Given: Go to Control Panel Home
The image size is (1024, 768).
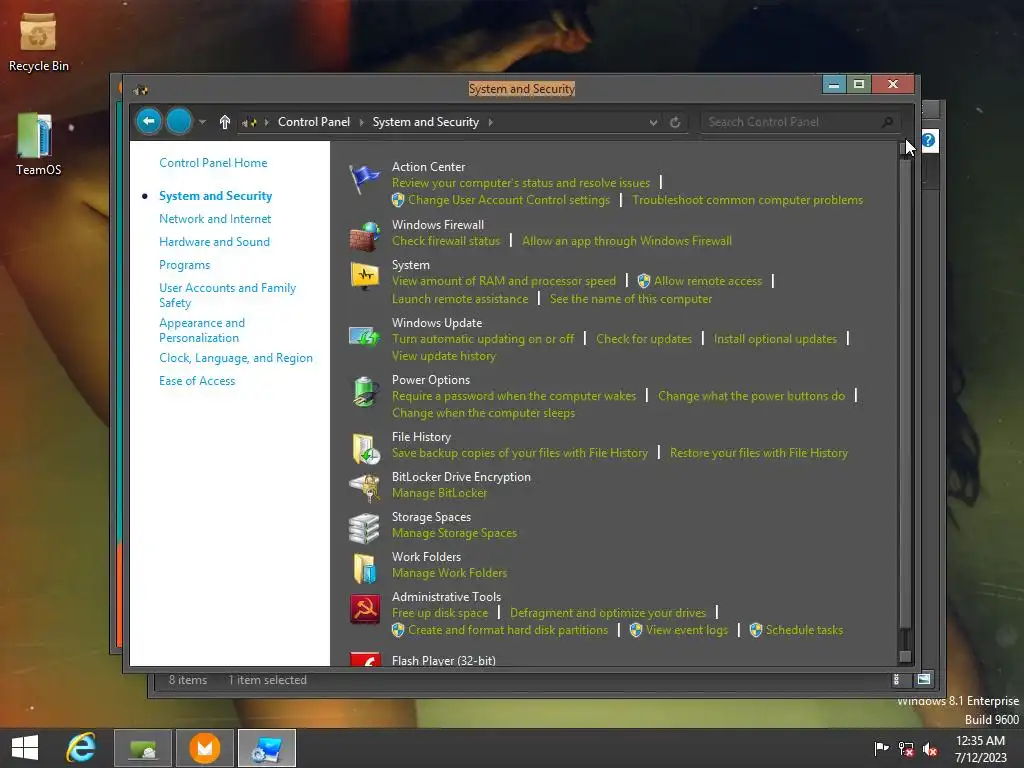Looking at the screenshot, I should pos(213,163).
